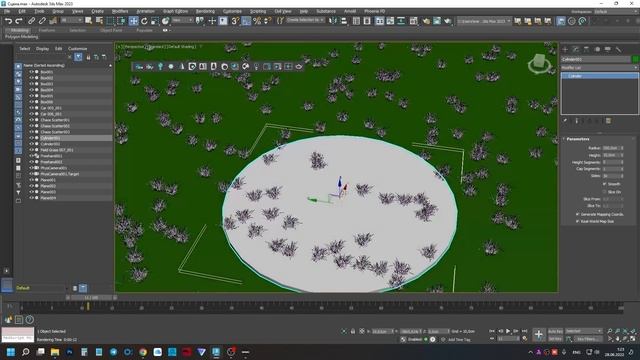Toggle visibility eye for Car 003_001
The width and height of the screenshot is (640, 360).
(x=31, y=108)
